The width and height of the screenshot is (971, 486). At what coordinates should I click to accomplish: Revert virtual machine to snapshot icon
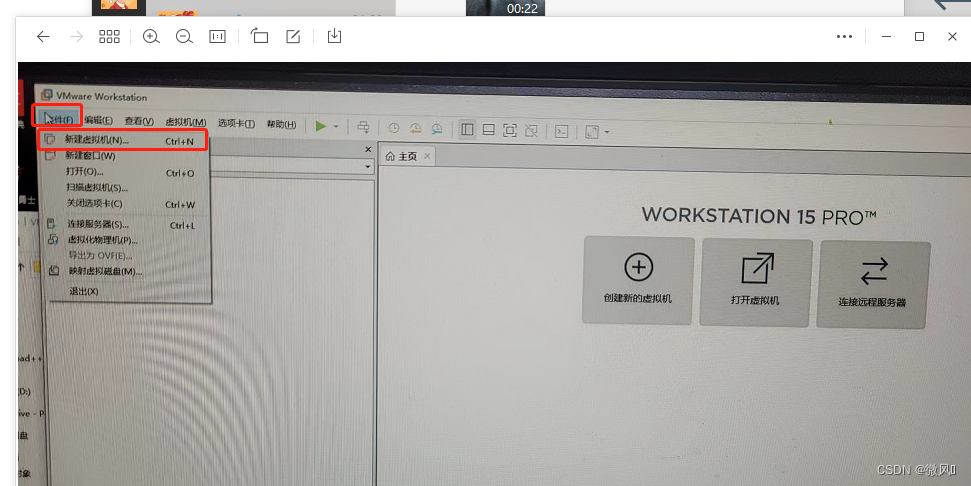[x=416, y=129]
